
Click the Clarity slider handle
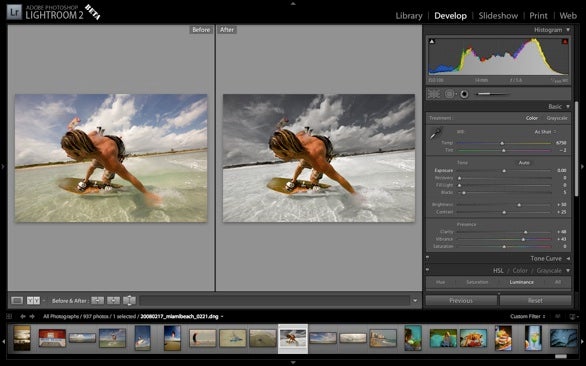pos(525,232)
